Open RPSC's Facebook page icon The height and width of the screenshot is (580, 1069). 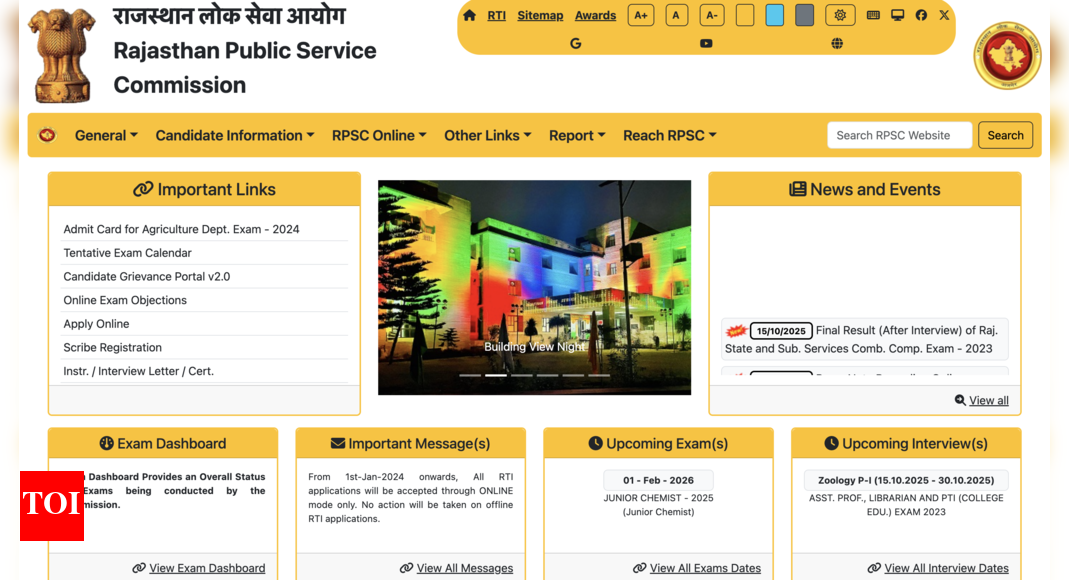click(x=921, y=15)
